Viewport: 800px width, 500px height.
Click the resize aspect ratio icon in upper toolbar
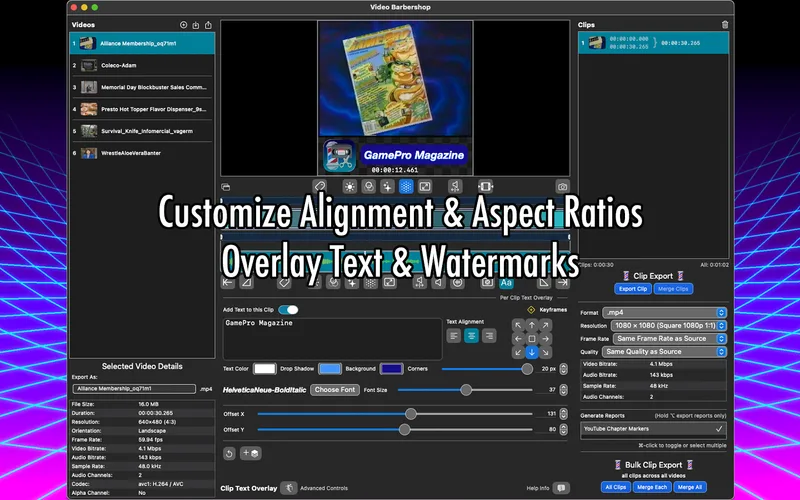(x=425, y=187)
